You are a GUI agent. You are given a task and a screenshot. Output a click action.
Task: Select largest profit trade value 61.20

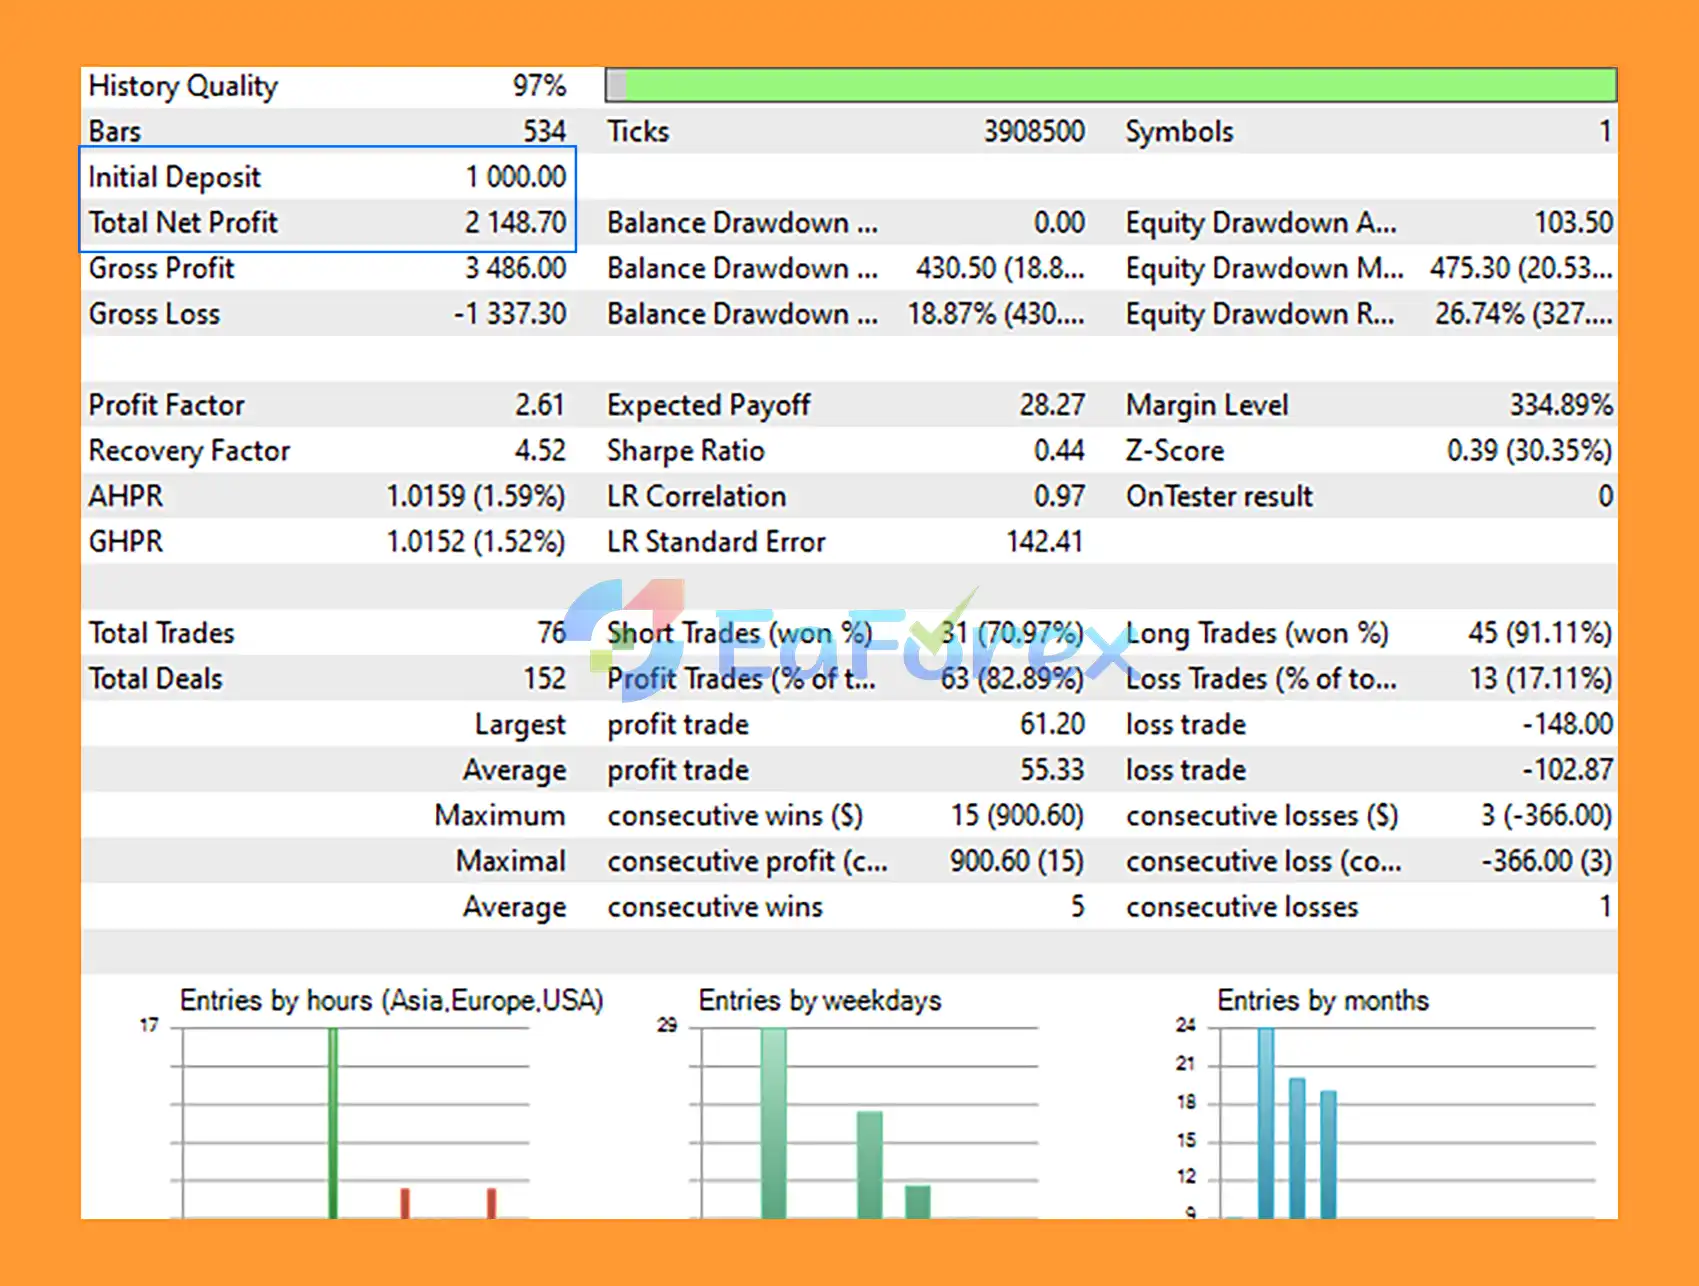[1052, 724]
